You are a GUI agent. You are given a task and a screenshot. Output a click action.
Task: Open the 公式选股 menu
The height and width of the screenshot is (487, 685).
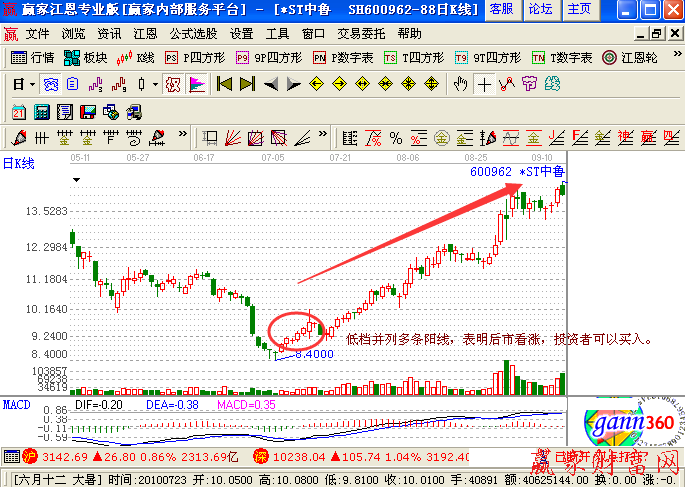point(192,33)
